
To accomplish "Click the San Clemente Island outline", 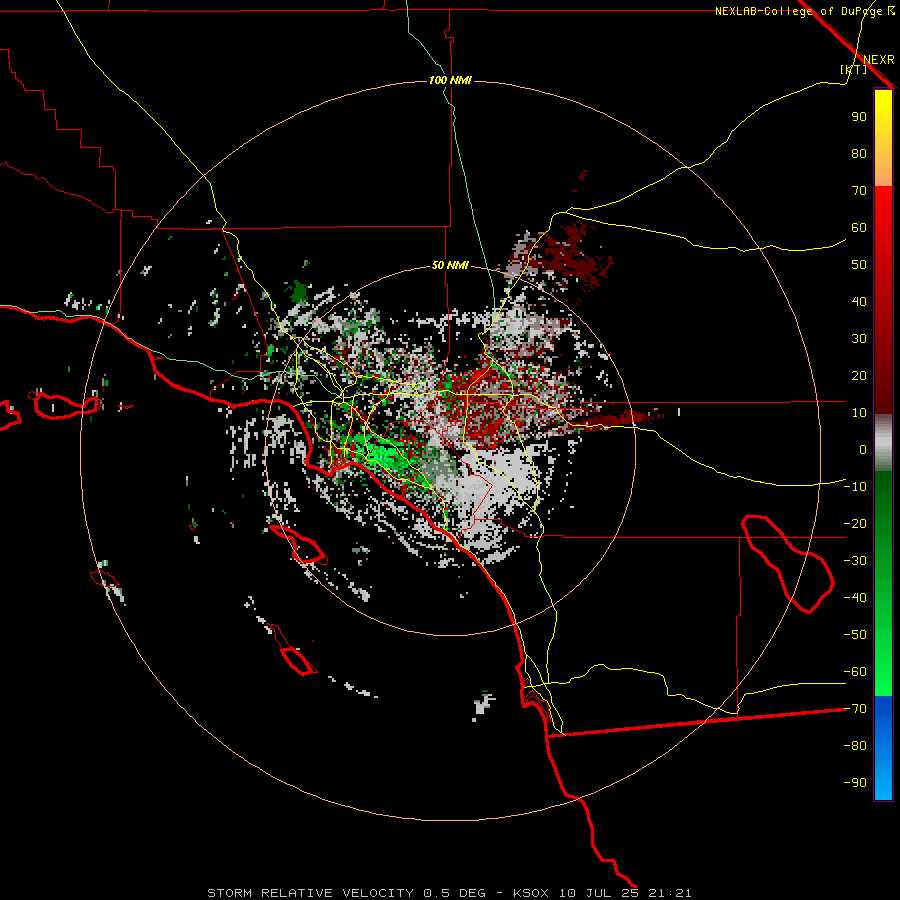I will coord(298,660).
